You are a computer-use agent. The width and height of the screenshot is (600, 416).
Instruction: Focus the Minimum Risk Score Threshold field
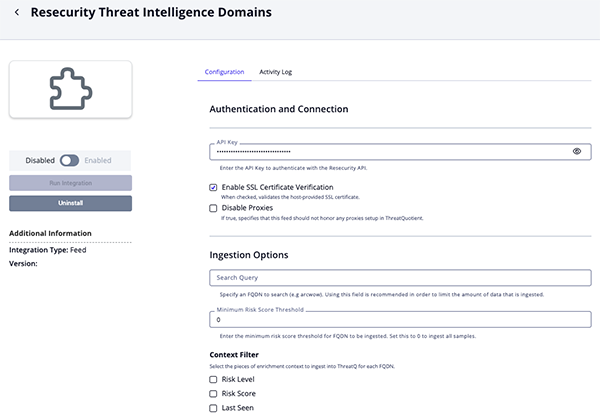tap(400, 320)
